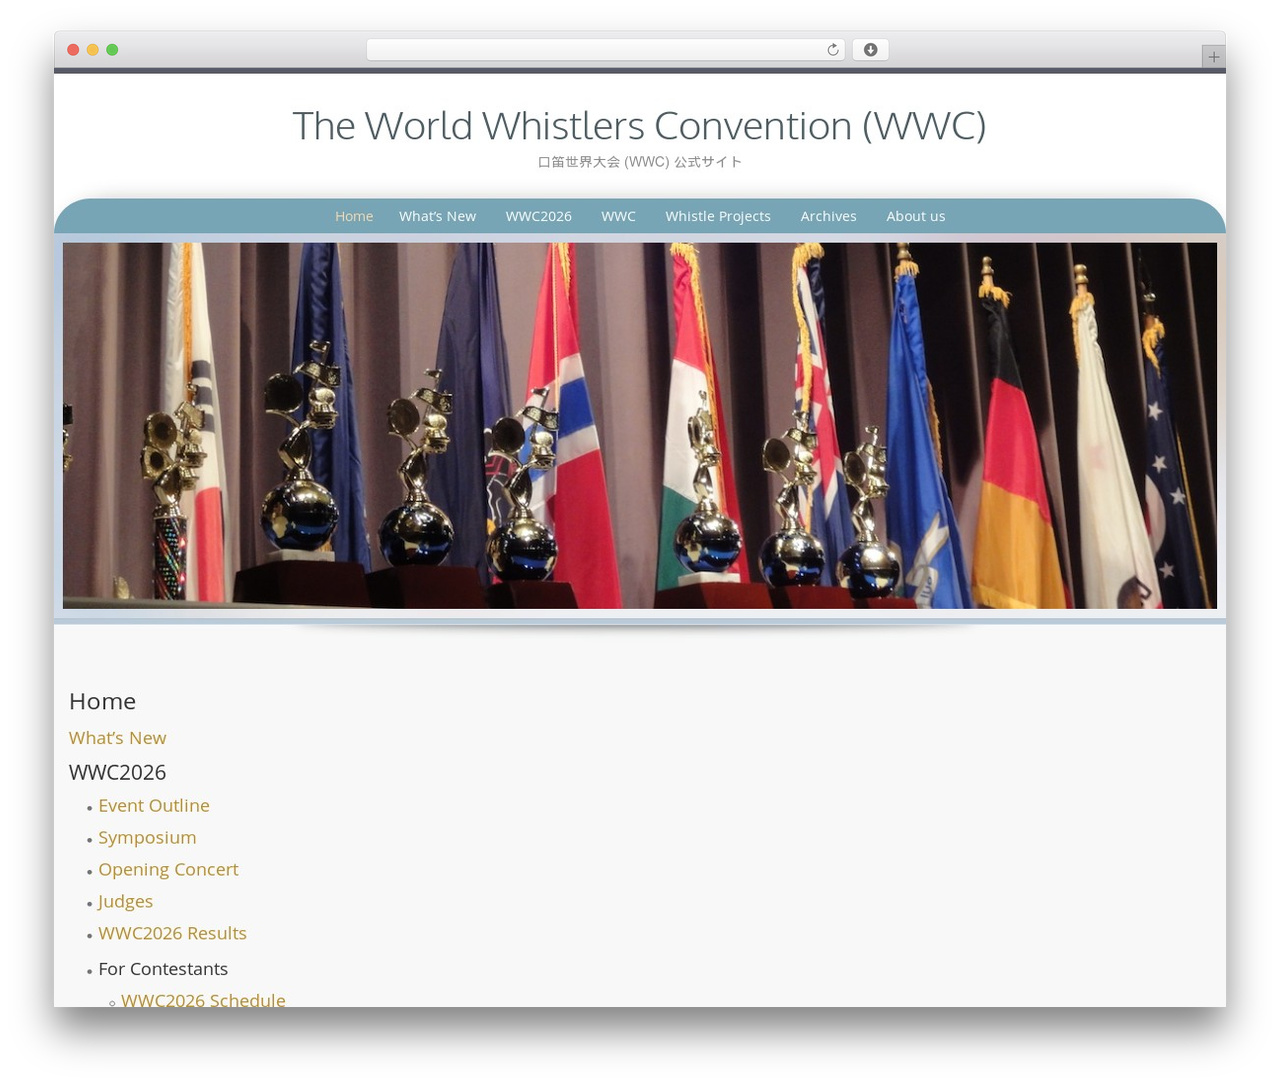Click the browser reload icon
The image size is (1280, 1084).
[832, 50]
